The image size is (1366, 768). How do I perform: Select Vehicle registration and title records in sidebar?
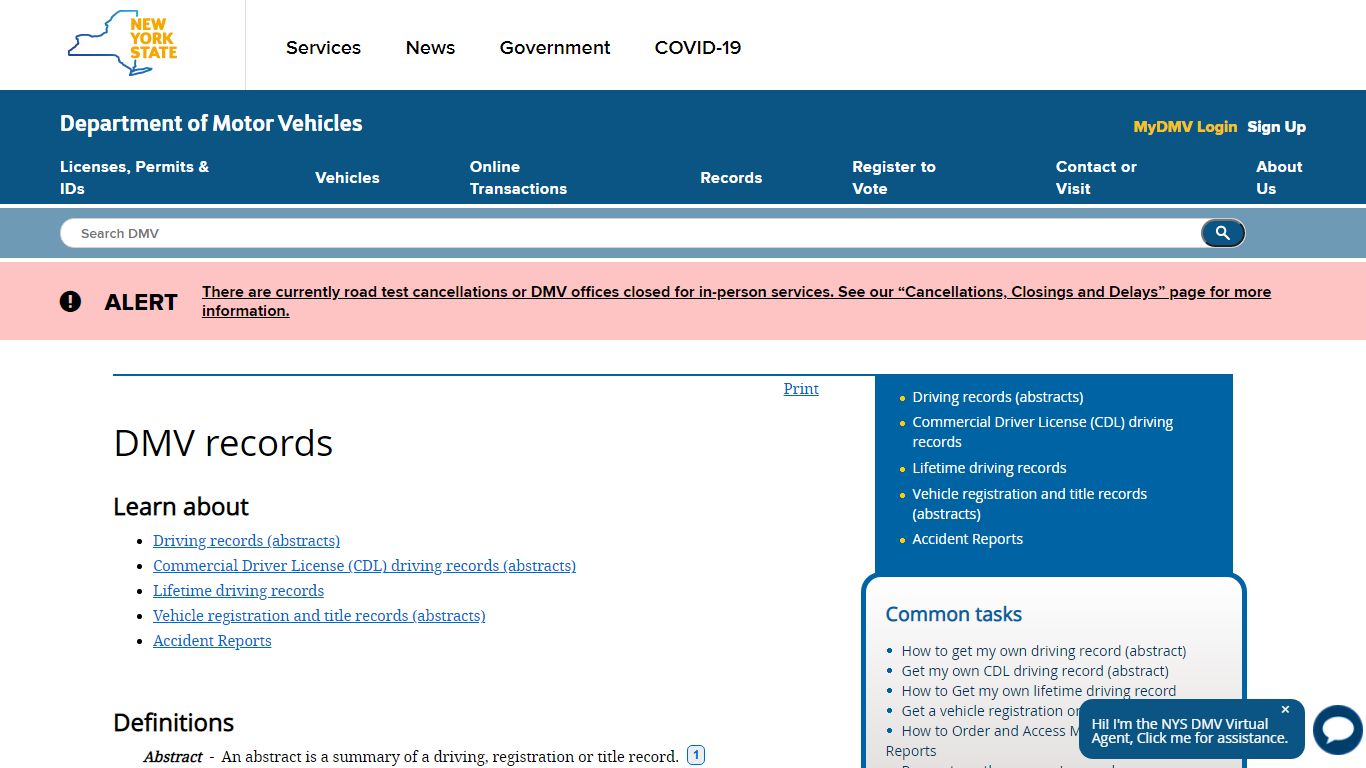(x=1030, y=504)
